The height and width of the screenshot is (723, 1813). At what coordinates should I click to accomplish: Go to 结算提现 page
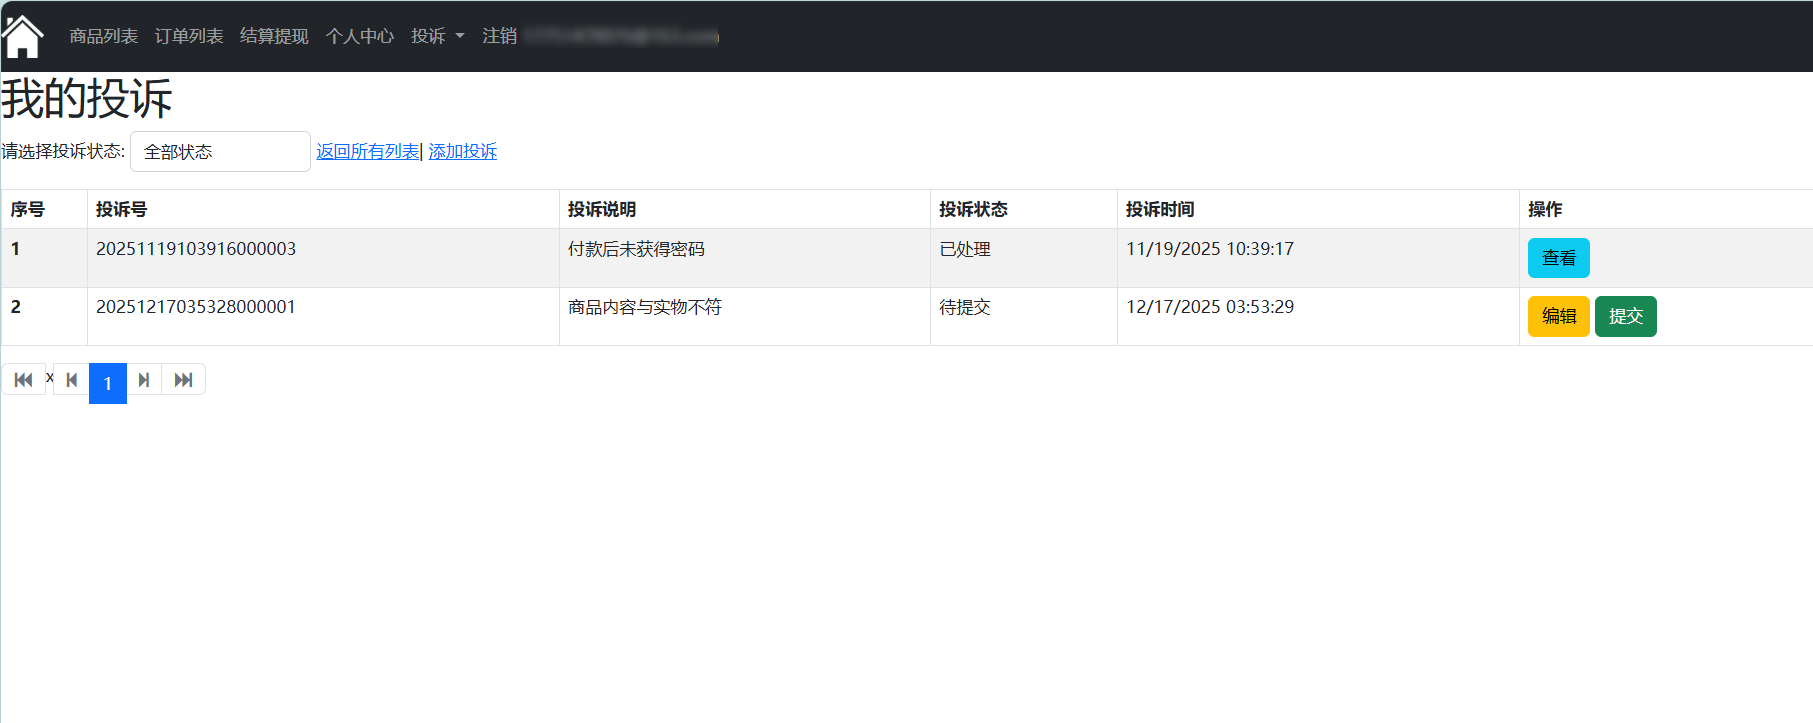click(274, 37)
